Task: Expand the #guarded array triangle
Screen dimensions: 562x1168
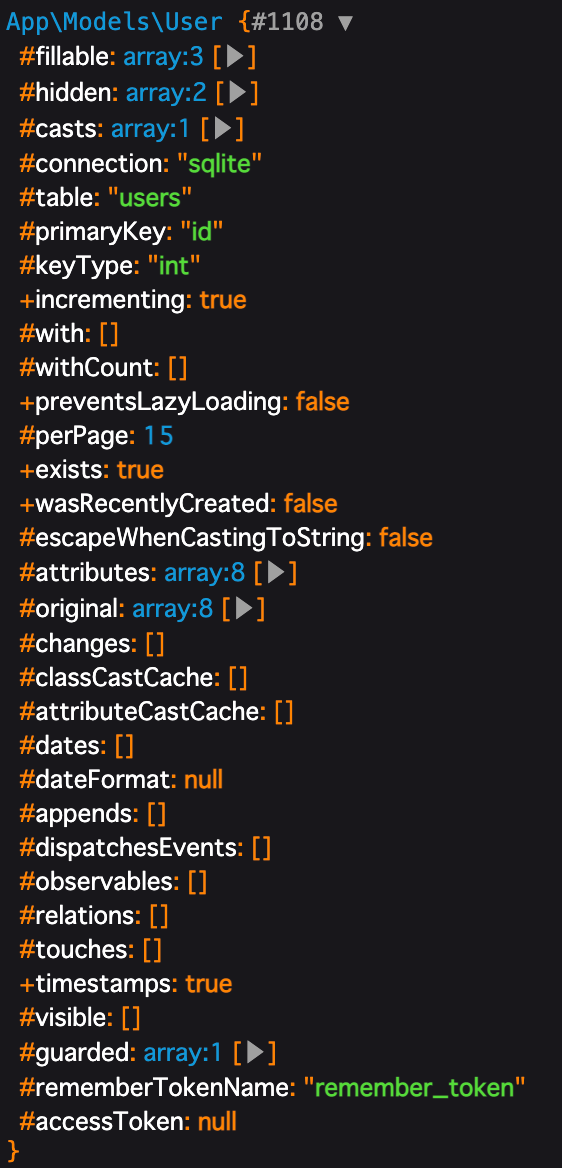Action: 255,1053
